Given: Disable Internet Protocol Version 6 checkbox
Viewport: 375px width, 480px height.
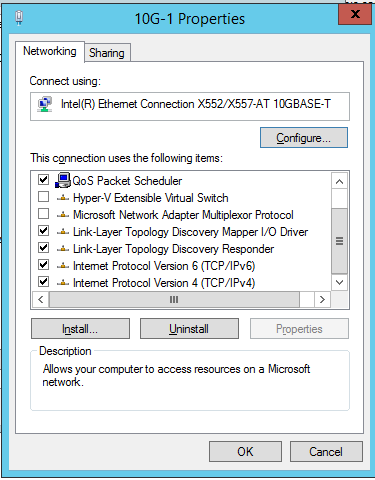Looking at the screenshot, I should tap(43, 265).
